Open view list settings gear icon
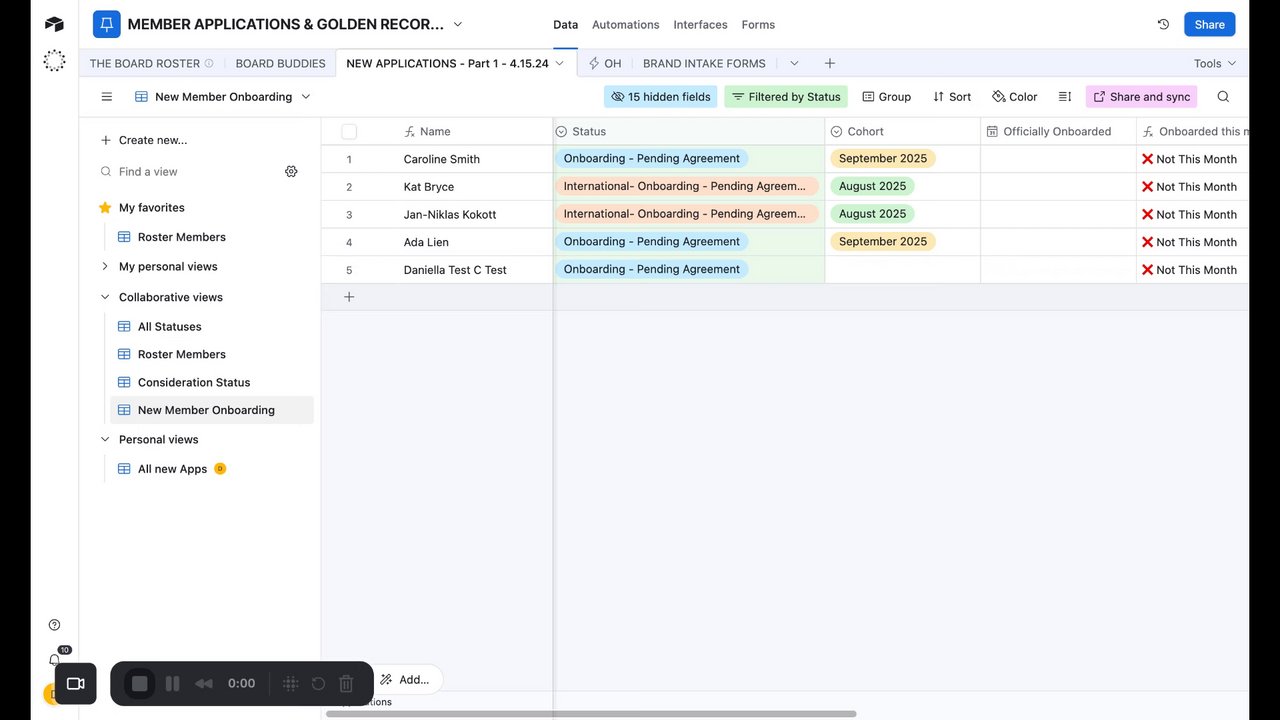Viewport: 1280px width, 720px height. pyautogui.click(x=291, y=172)
